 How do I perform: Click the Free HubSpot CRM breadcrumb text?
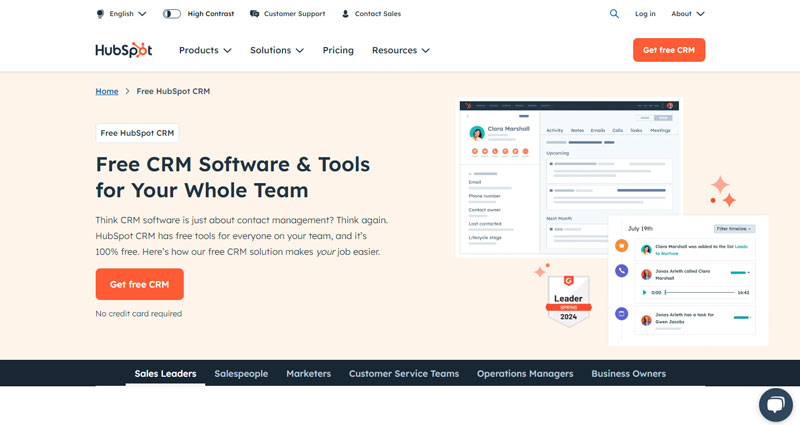pos(173,91)
